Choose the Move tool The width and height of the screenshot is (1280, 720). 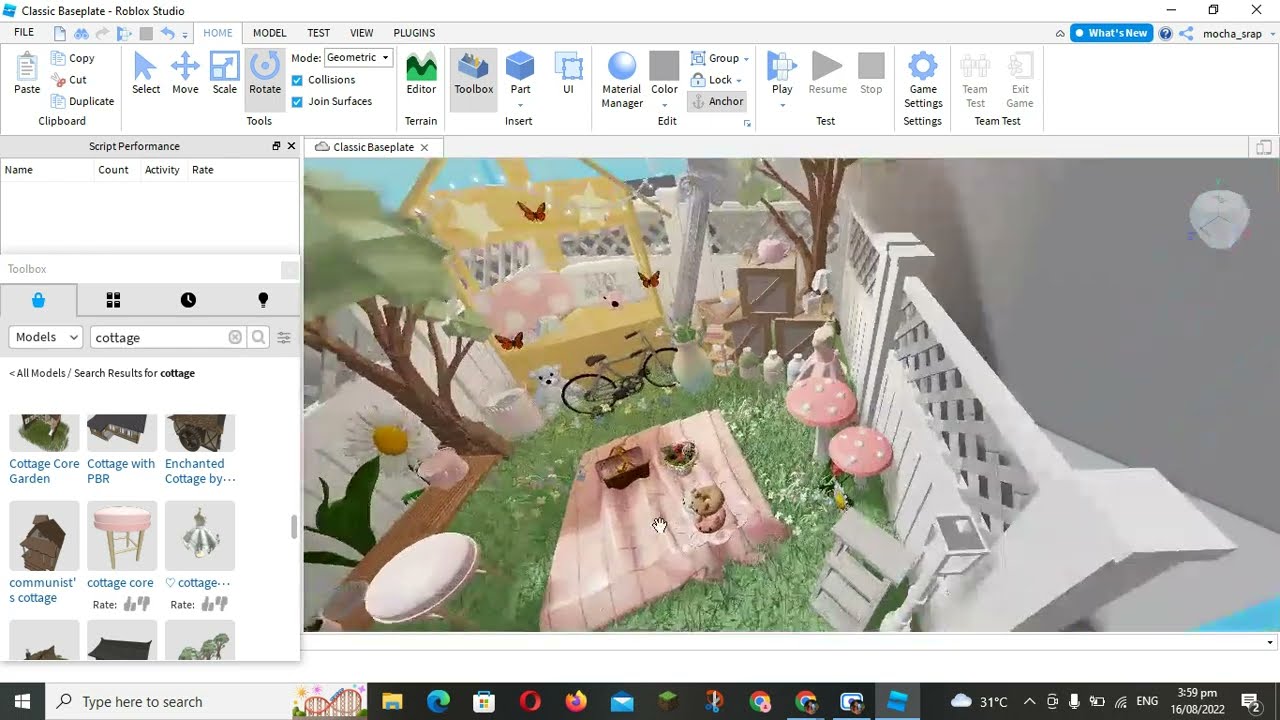click(x=185, y=73)
